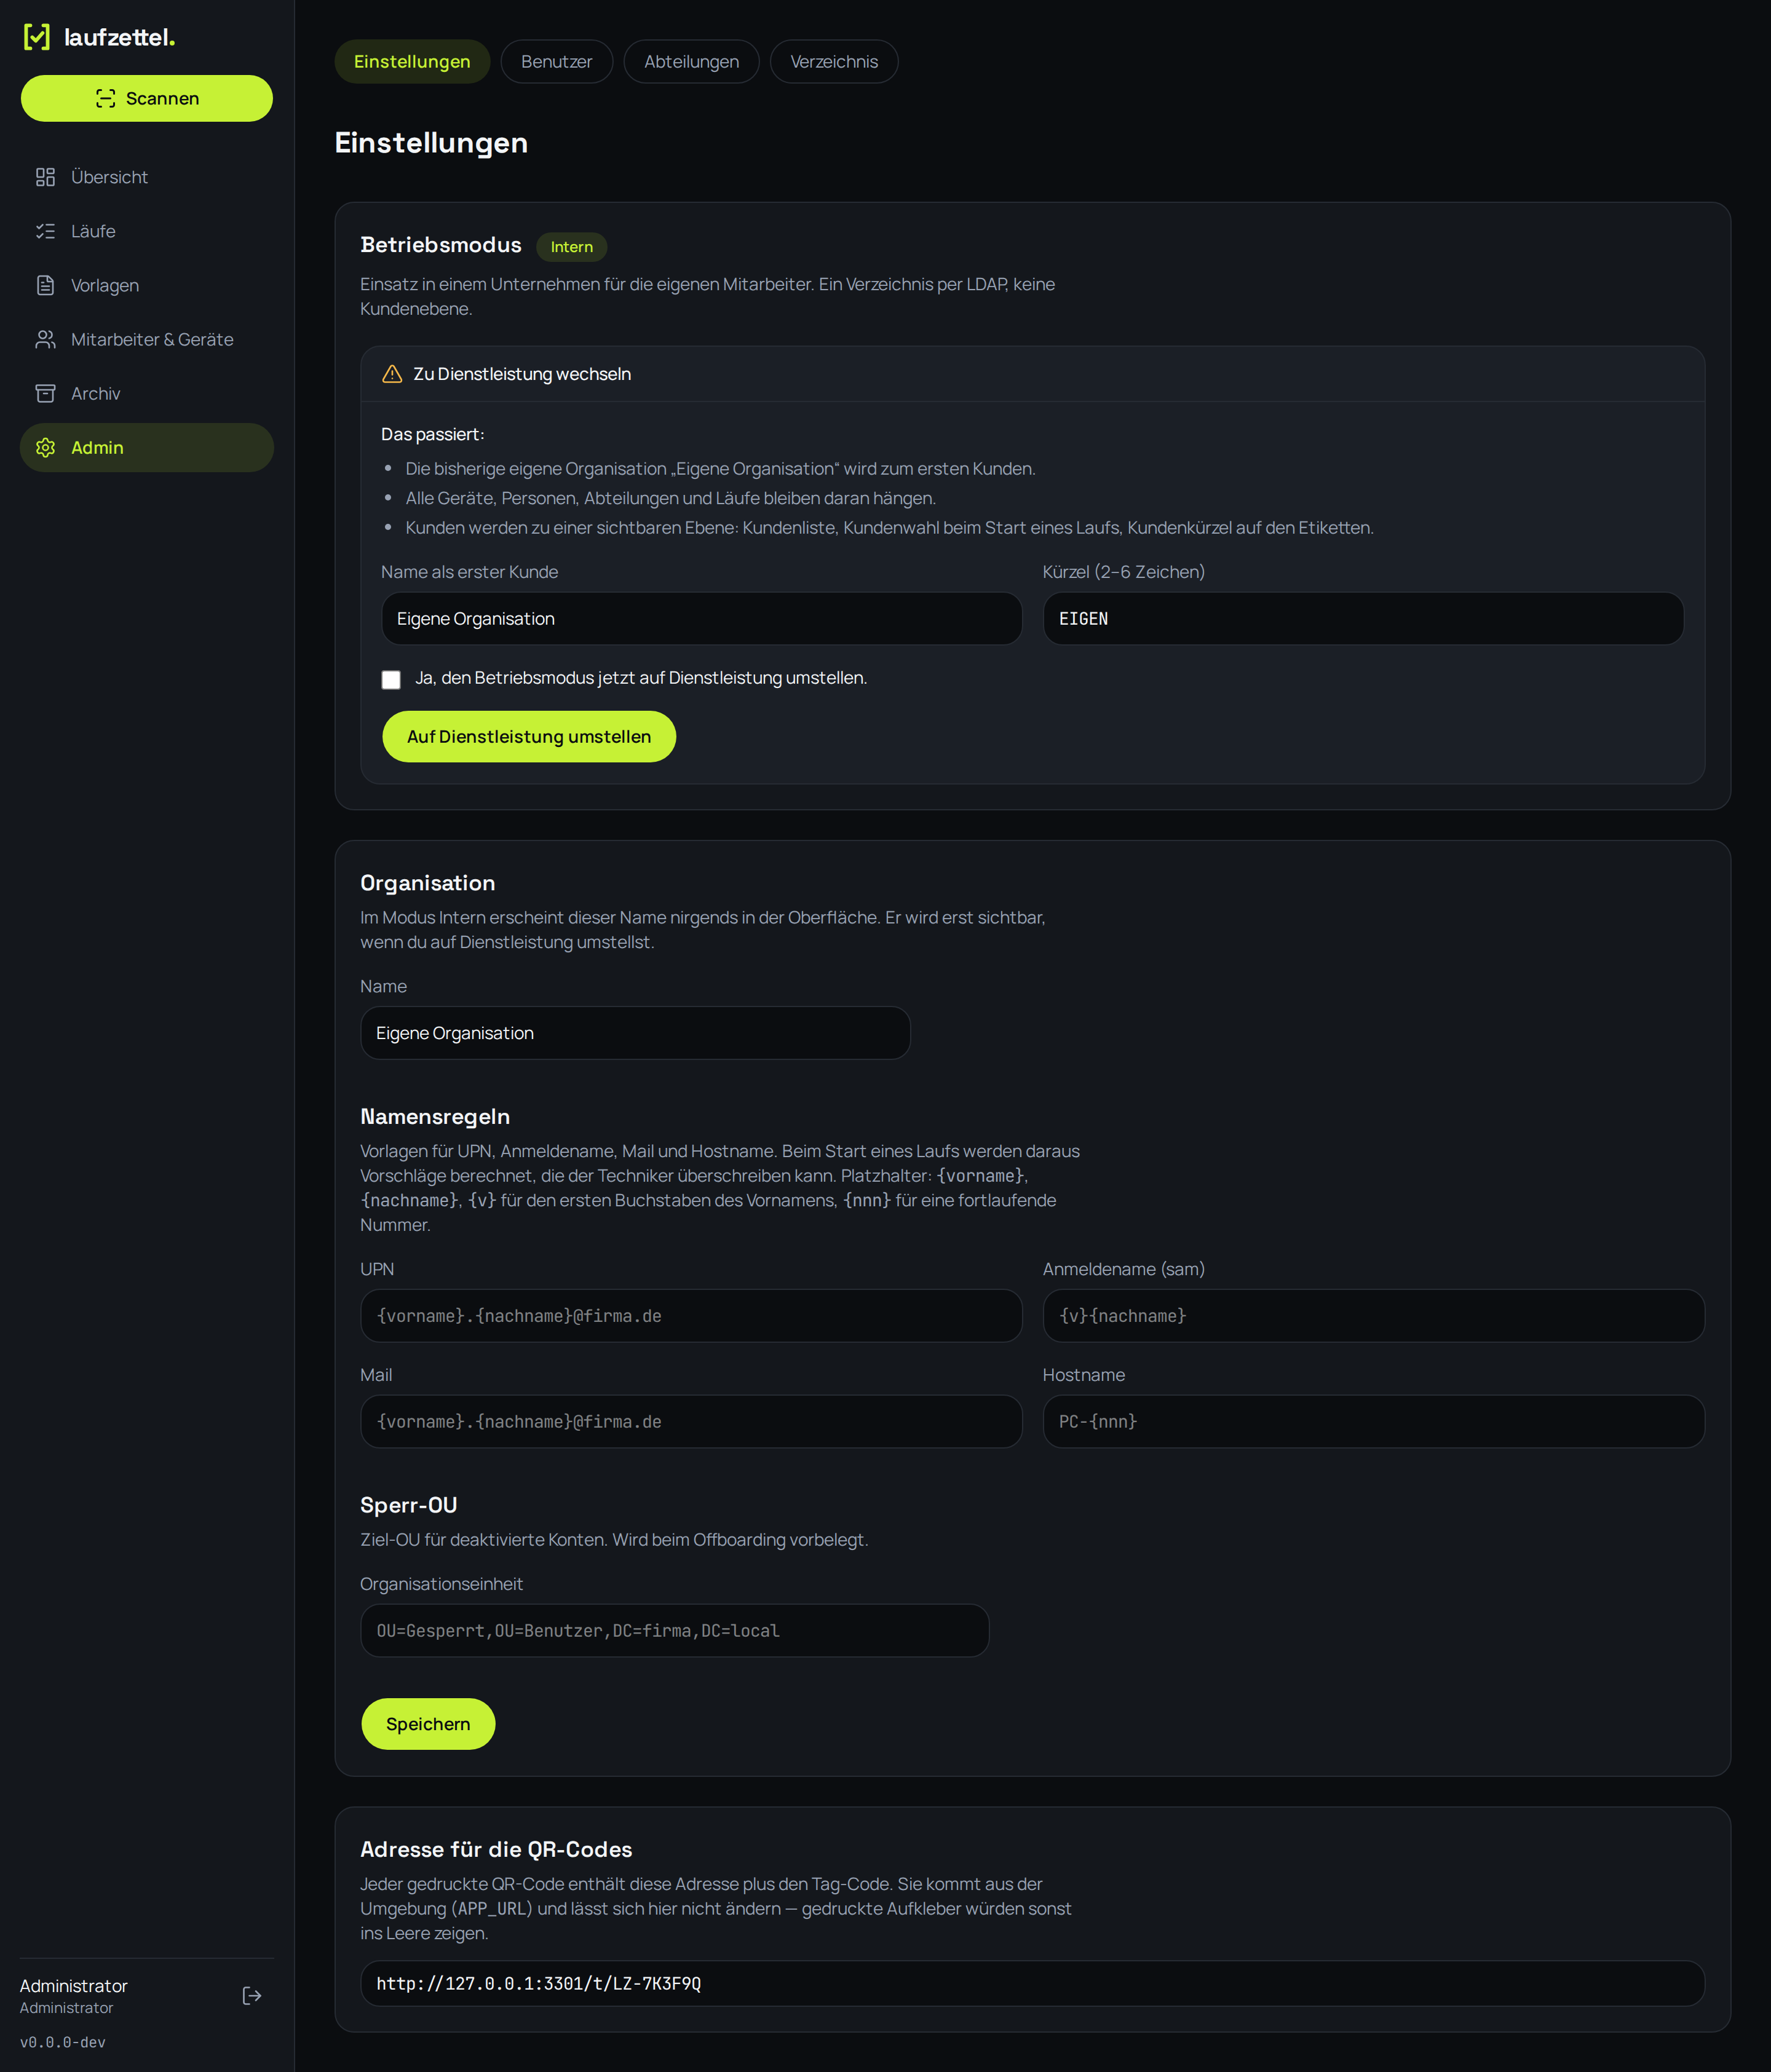Focus the Hostname field with PC-{nnn} placeholder
The width and height of the screenshot is (1771, 2072).
pyautogui.click(x=1373, y=1421)
